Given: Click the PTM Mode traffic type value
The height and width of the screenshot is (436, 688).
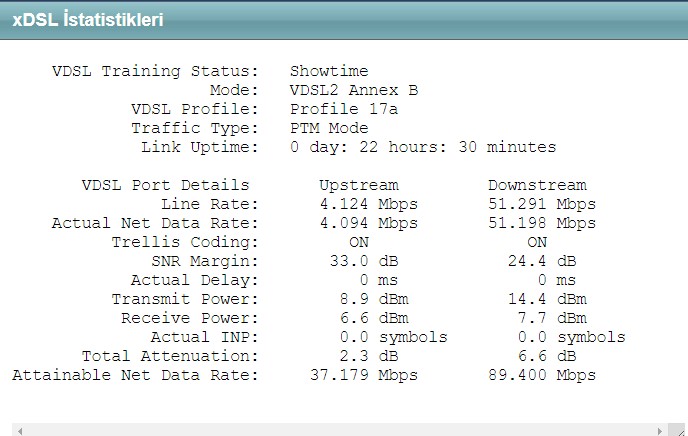Looking at the screenshot, I should 329,128.
